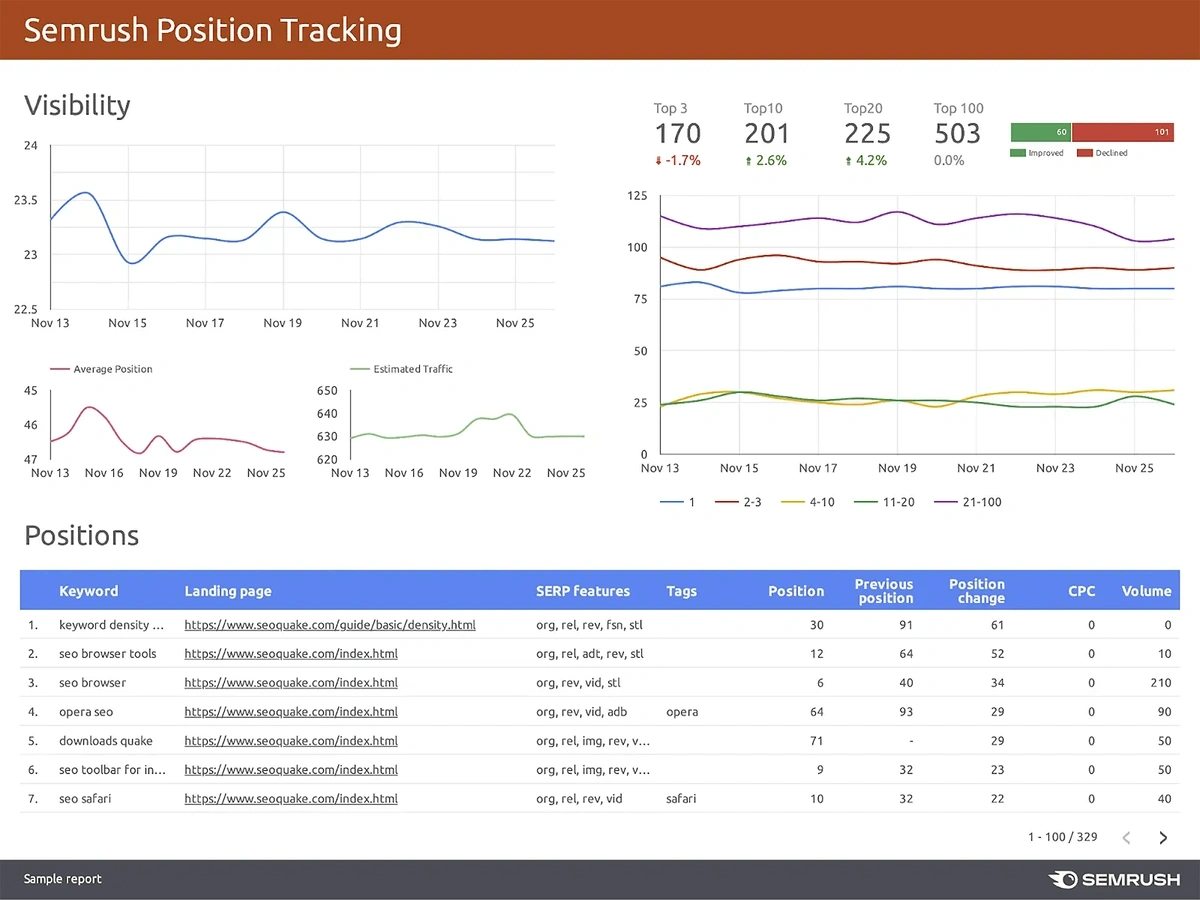The image size is (1200, 900).
Task: Toggle the 11-20 legend series
Action: click(884, 502)
